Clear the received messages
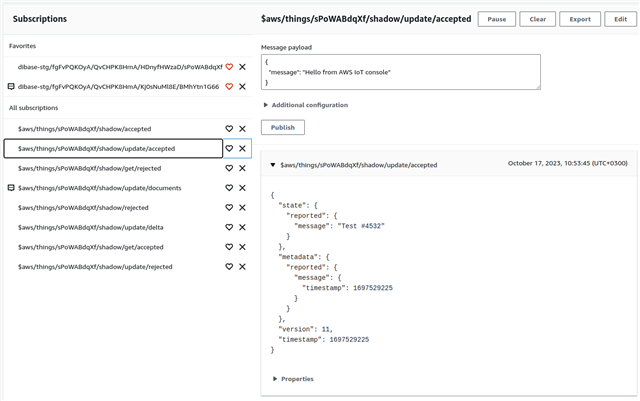This screenshot has width=640, height=401. 538,19
